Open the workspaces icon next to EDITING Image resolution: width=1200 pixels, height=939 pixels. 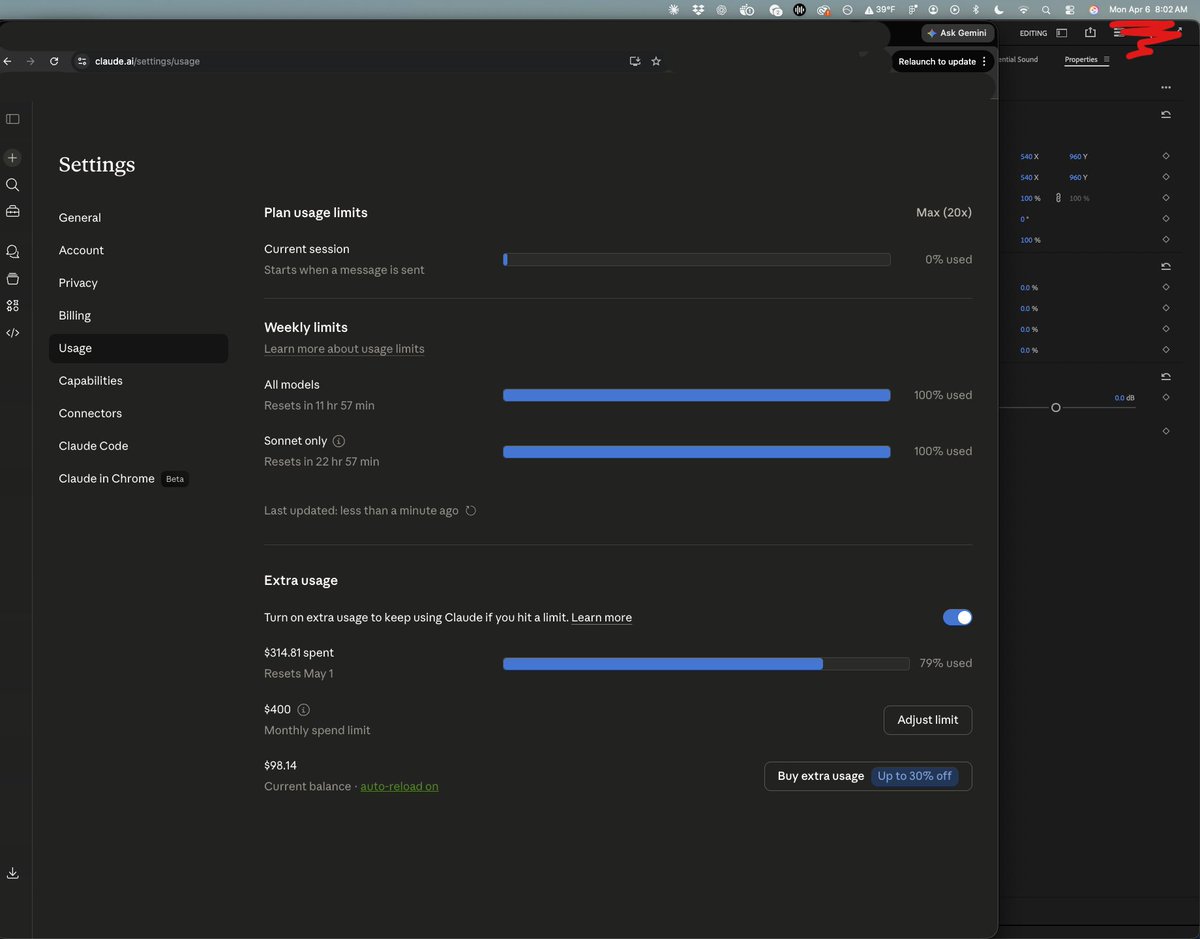[x=1062, y=33]
